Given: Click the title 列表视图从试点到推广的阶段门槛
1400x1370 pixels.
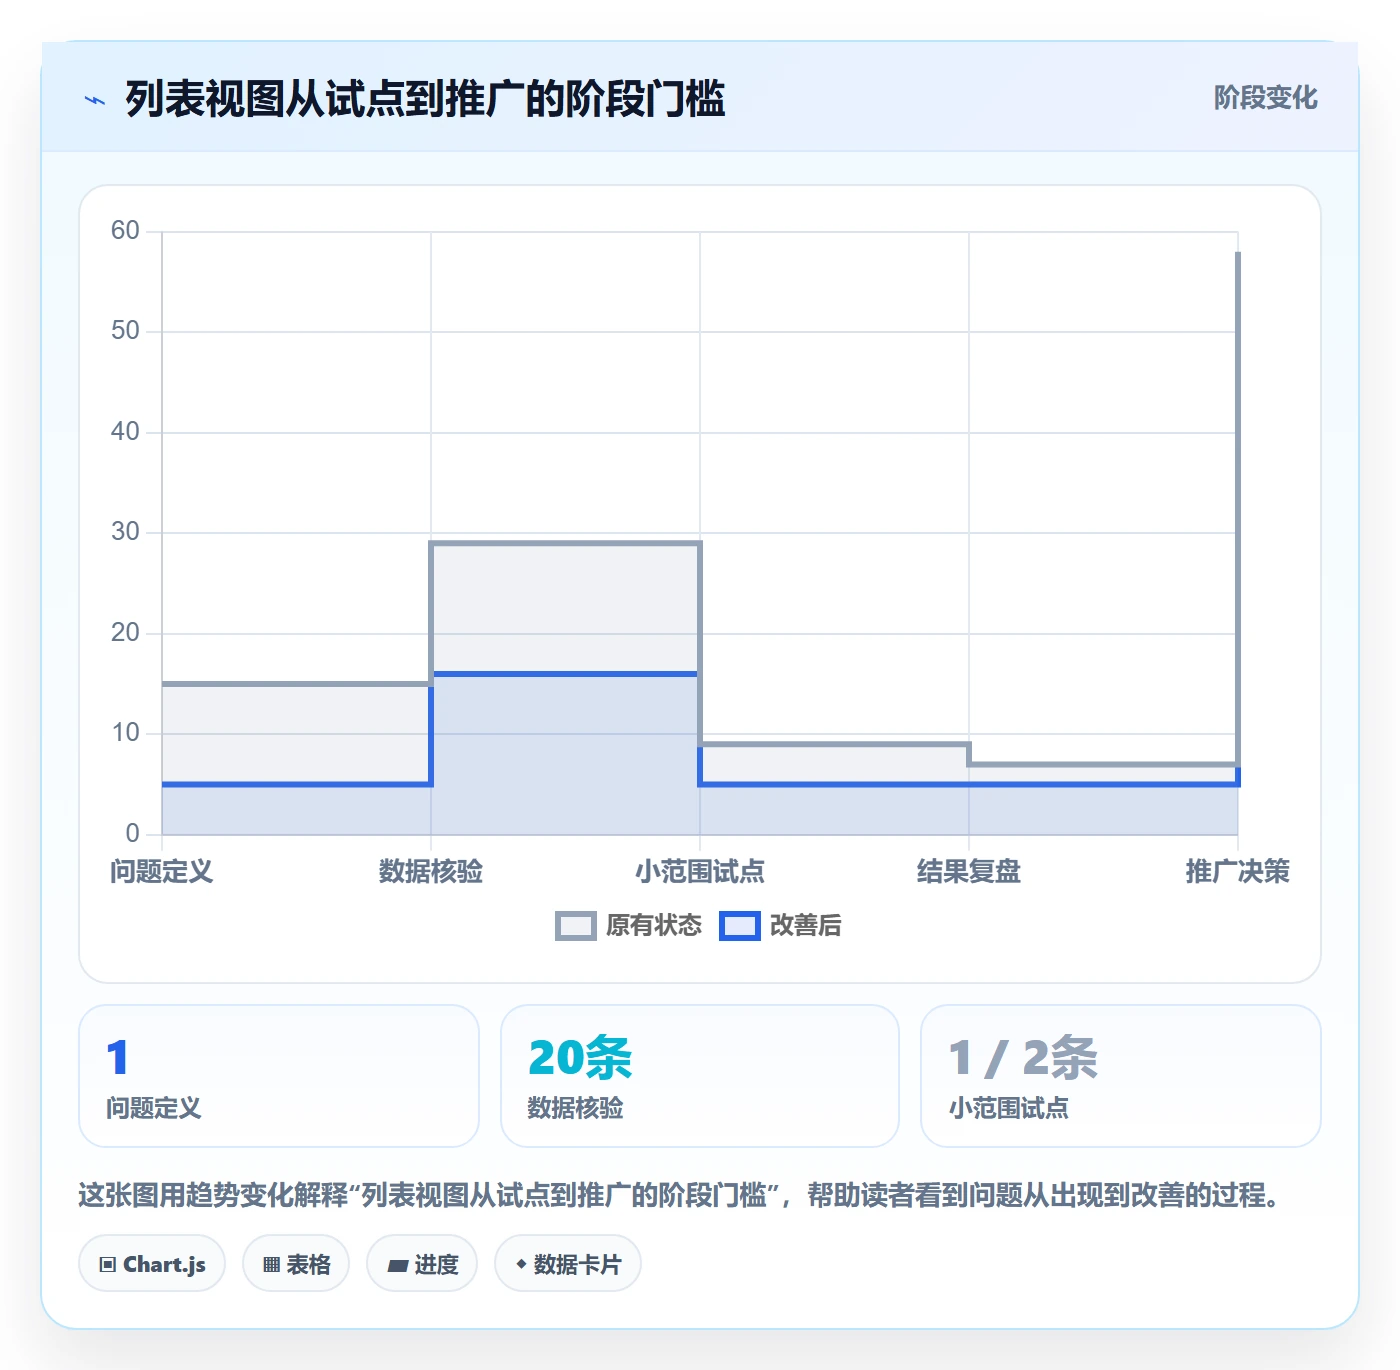Looking at the screenshot, I should tap(425, 99).
